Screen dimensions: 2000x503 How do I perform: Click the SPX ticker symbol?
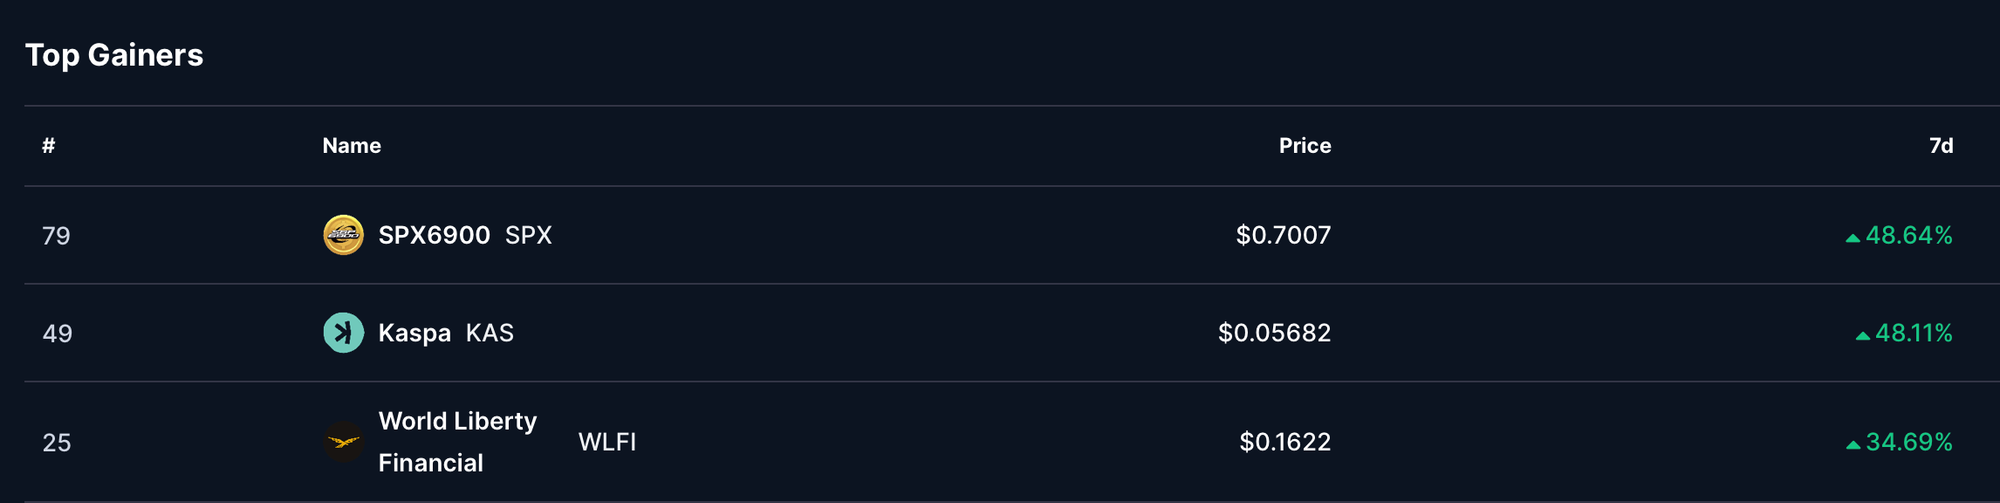click(x=528, y=235)
